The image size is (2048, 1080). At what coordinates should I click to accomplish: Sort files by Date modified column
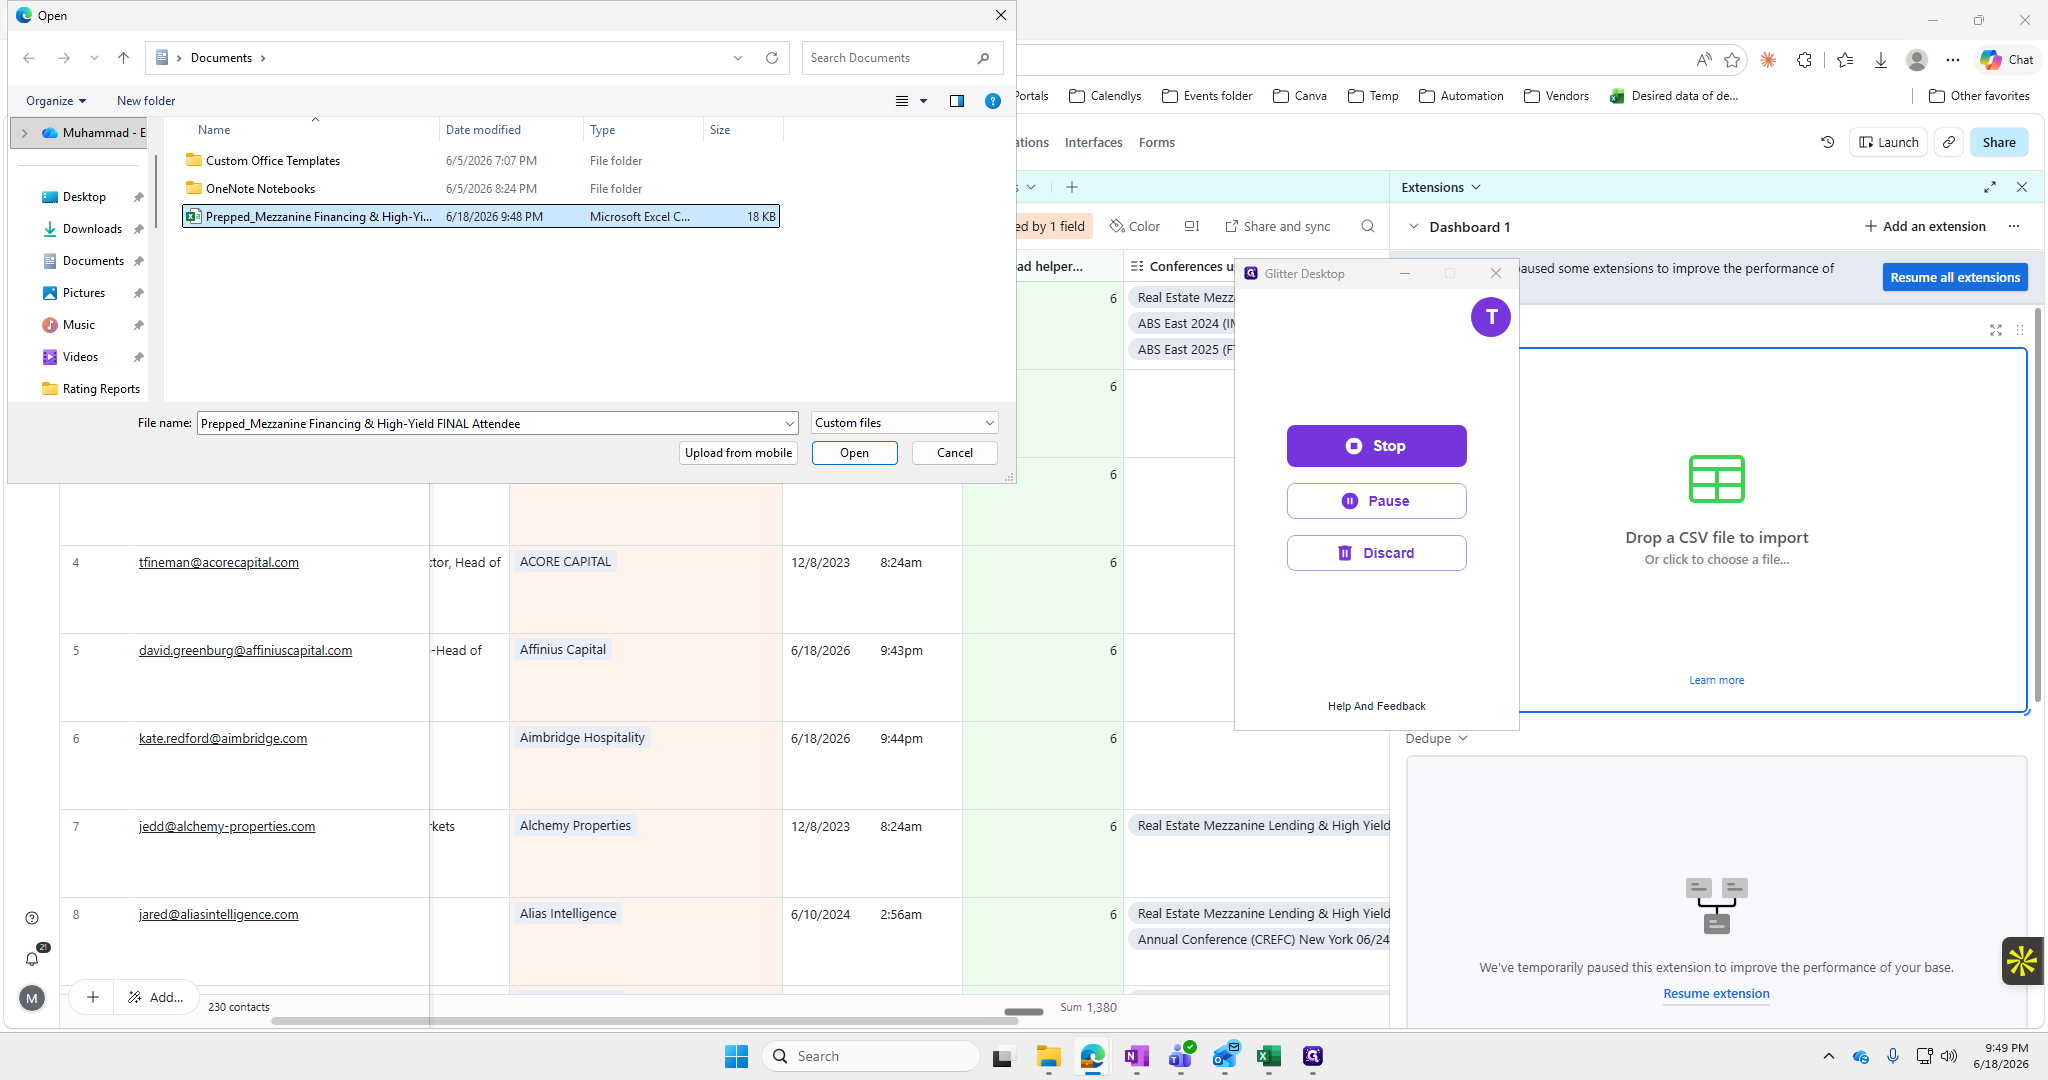(483, 130)
